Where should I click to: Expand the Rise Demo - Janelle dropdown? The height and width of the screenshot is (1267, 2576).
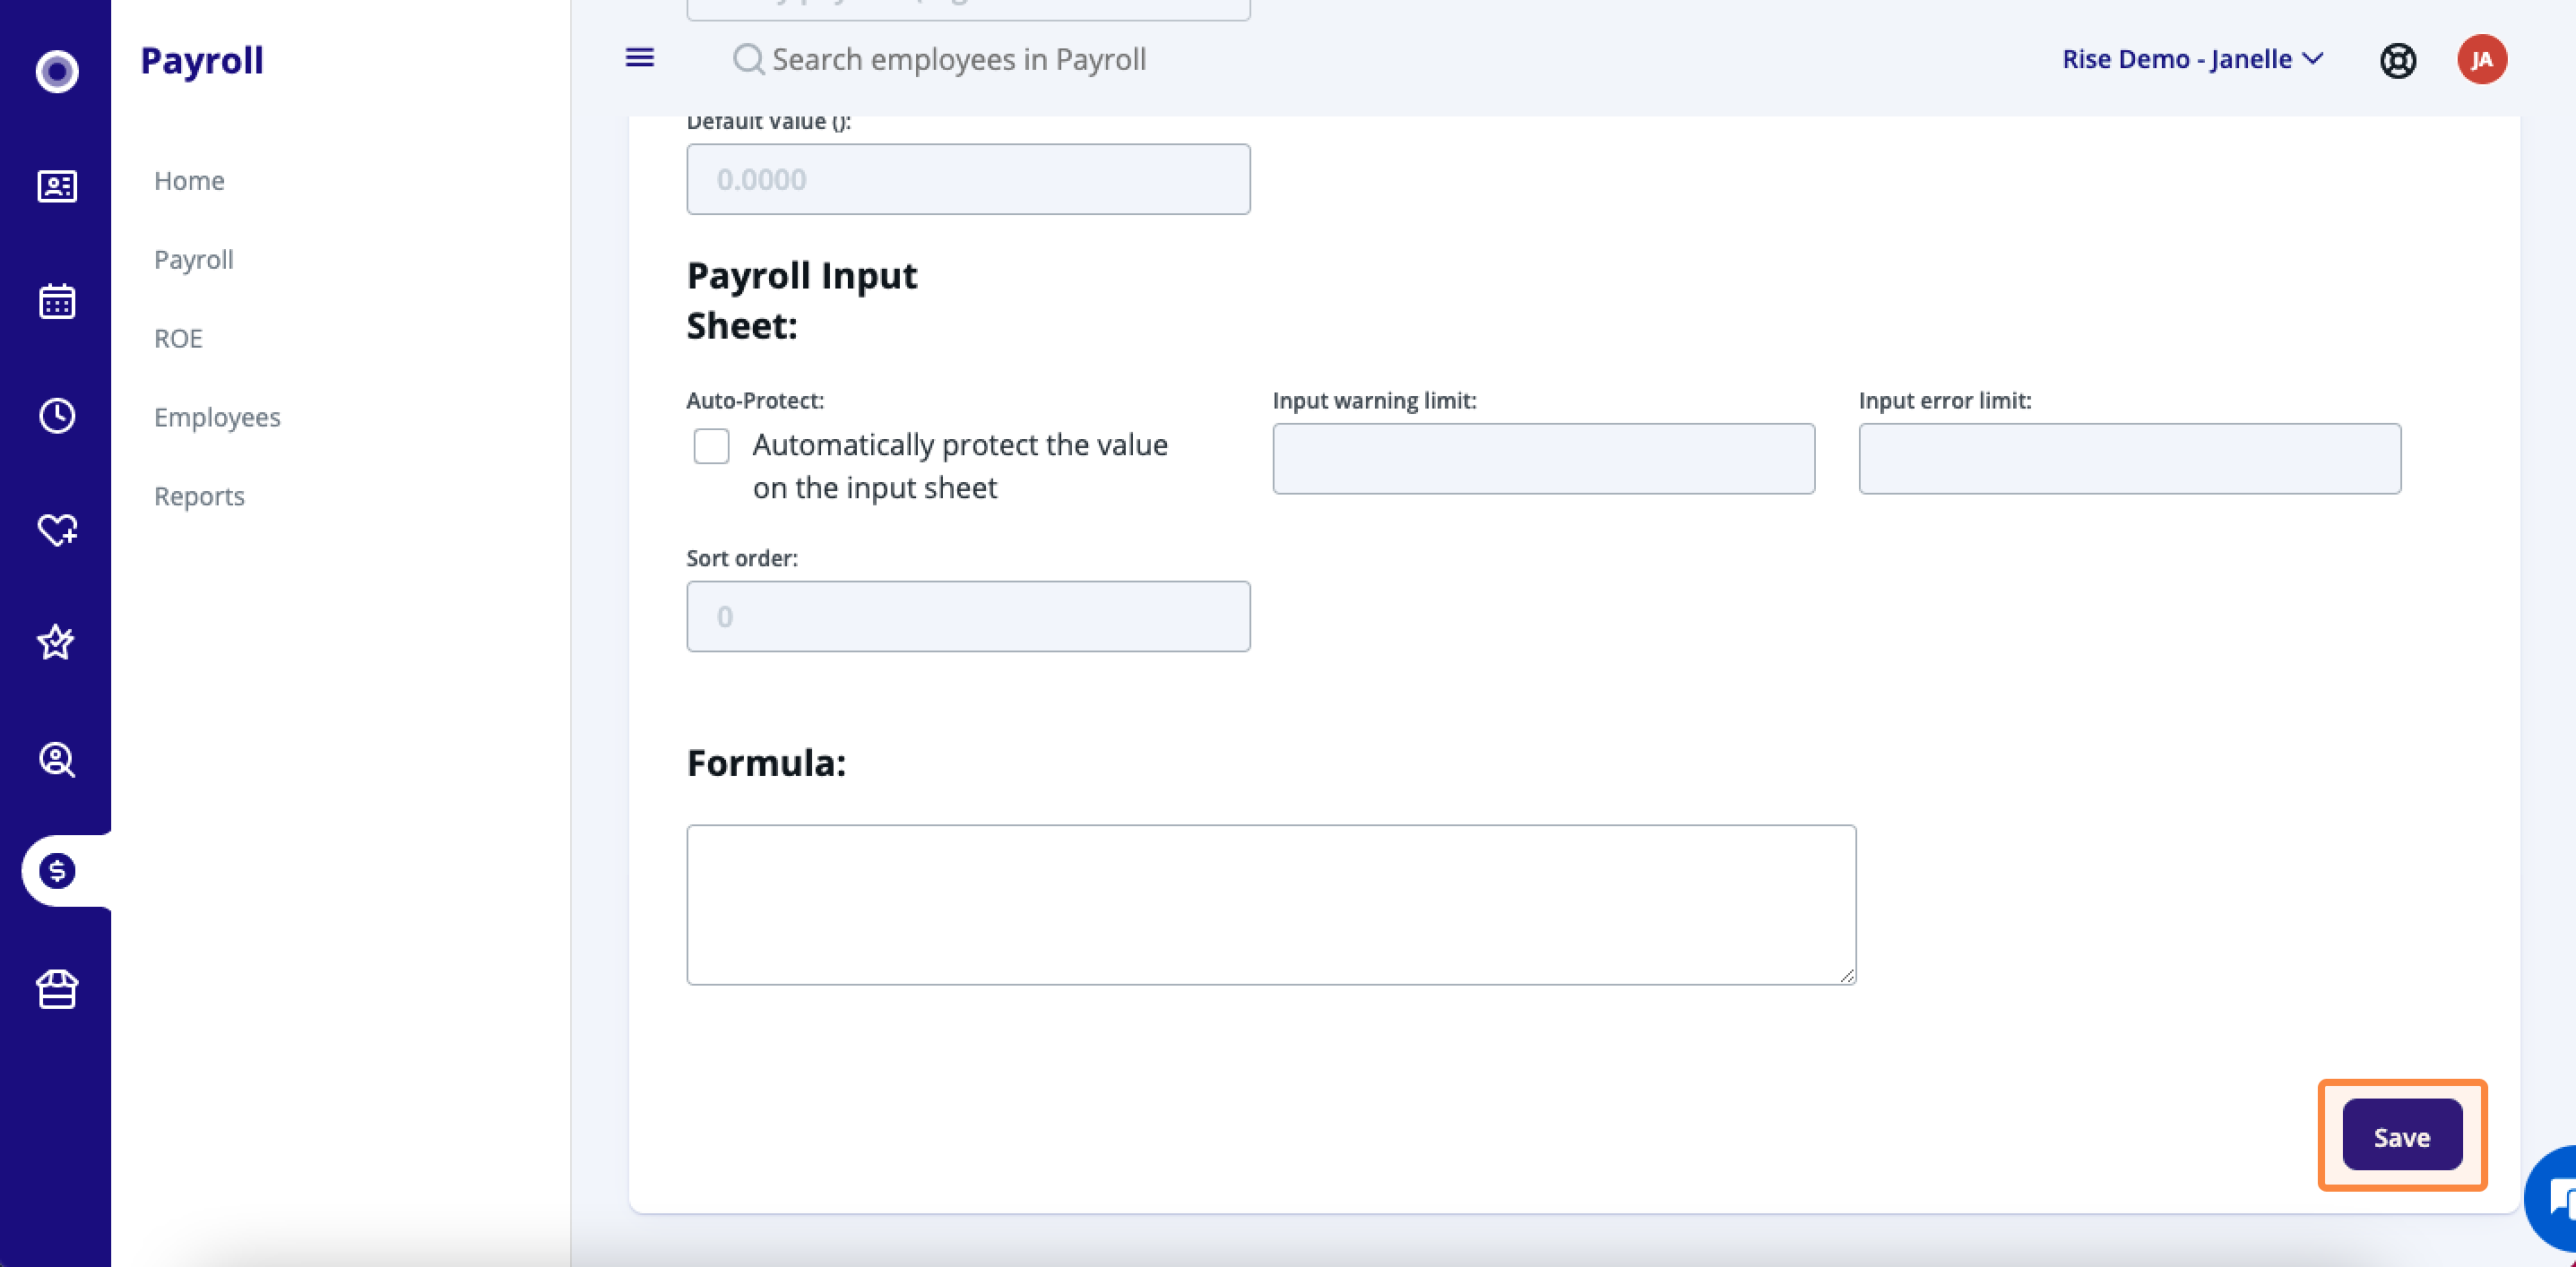(x=2191, y=59)
